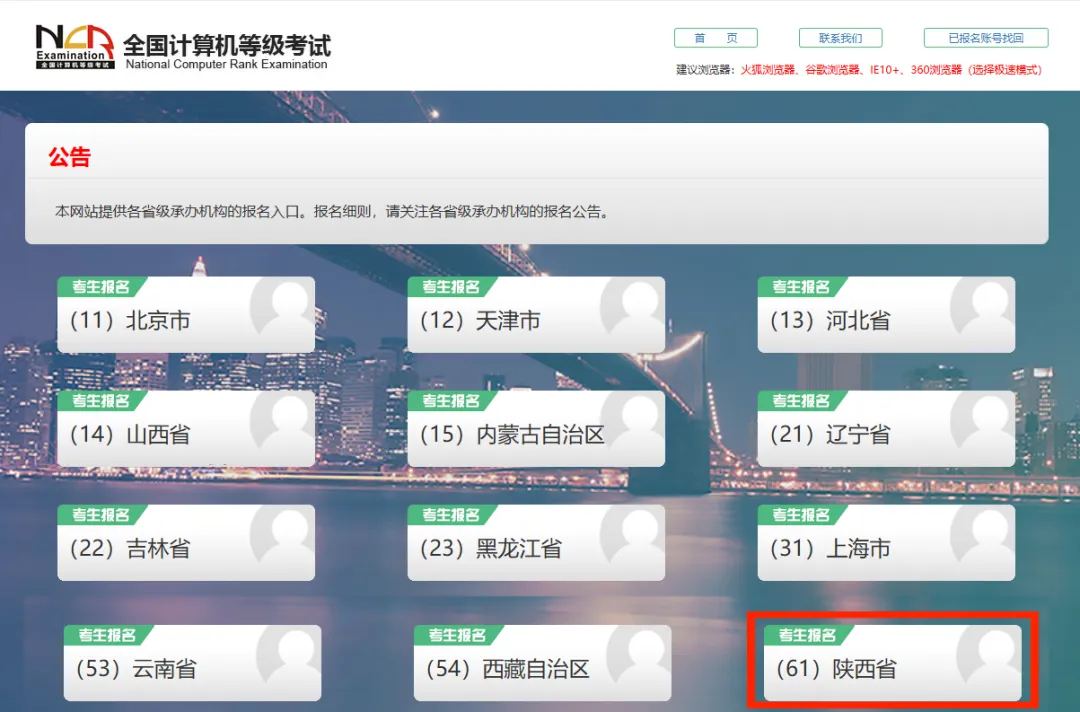
Task: Click 考生报名 ribbon on Inner Mongolia card
Action: point(453,401)
